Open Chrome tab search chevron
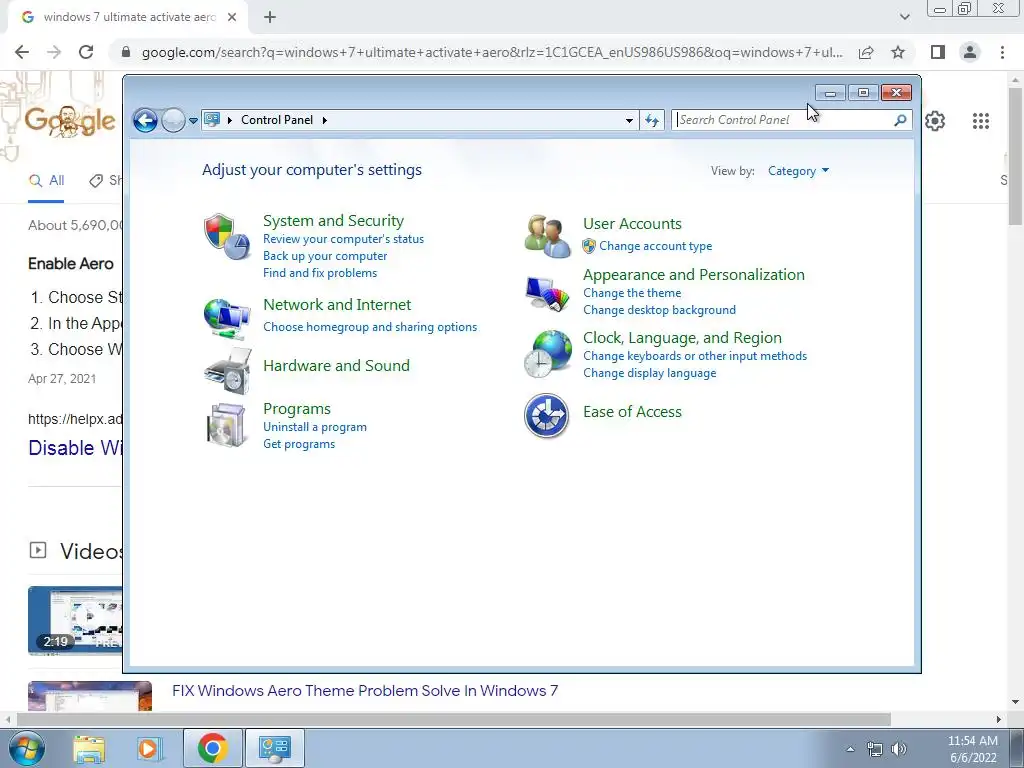 pos(904,17)
